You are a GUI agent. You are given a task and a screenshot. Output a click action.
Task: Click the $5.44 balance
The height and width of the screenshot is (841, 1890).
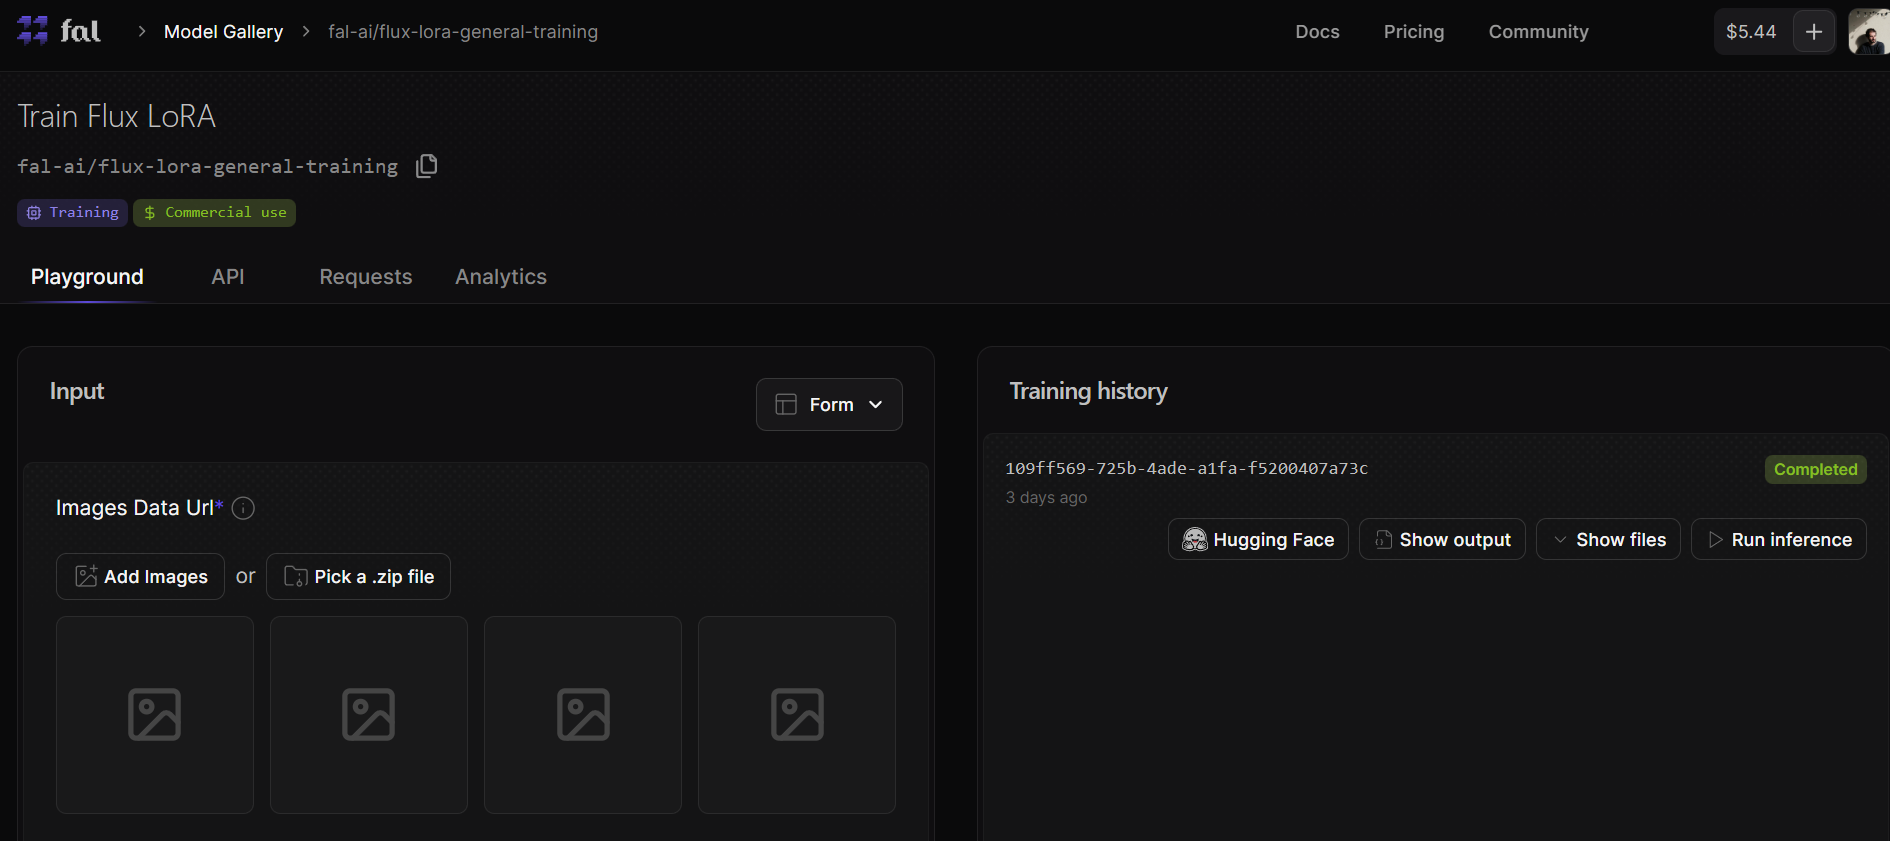tap(1751, 32)
